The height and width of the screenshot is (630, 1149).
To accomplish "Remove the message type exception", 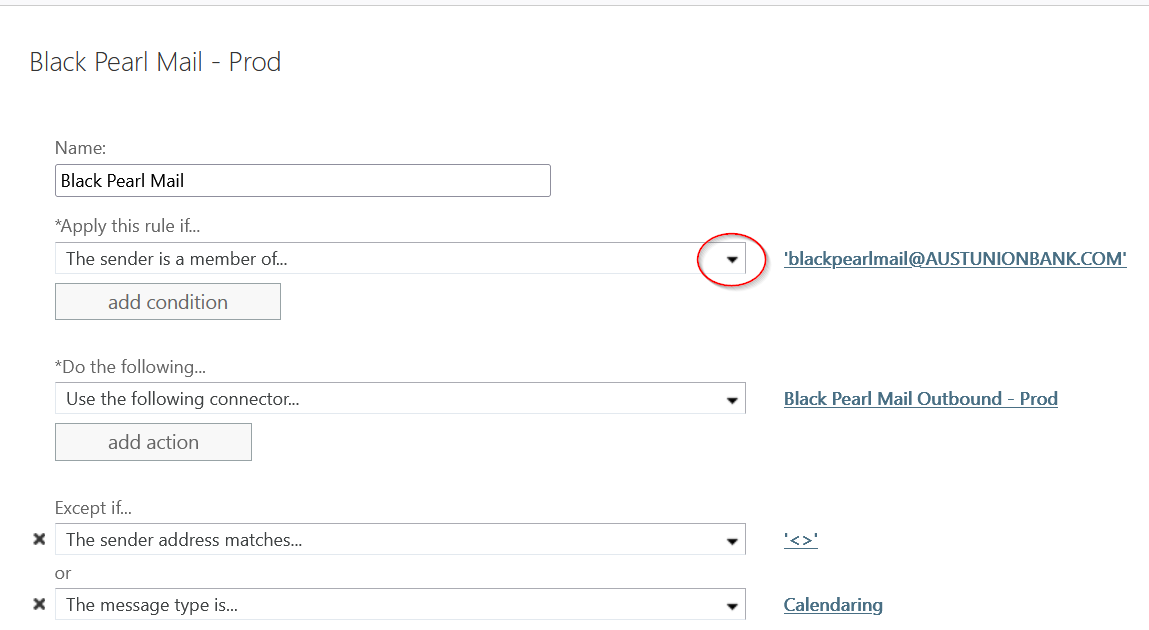I will click(x=39, y=604).
